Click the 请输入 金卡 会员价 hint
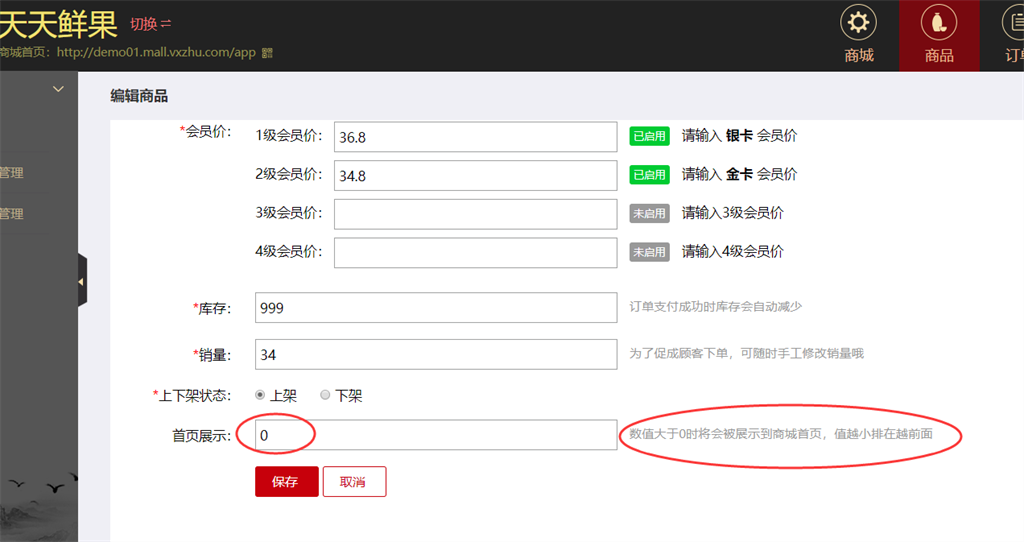 pyautogui.click(x=739, y=174)
